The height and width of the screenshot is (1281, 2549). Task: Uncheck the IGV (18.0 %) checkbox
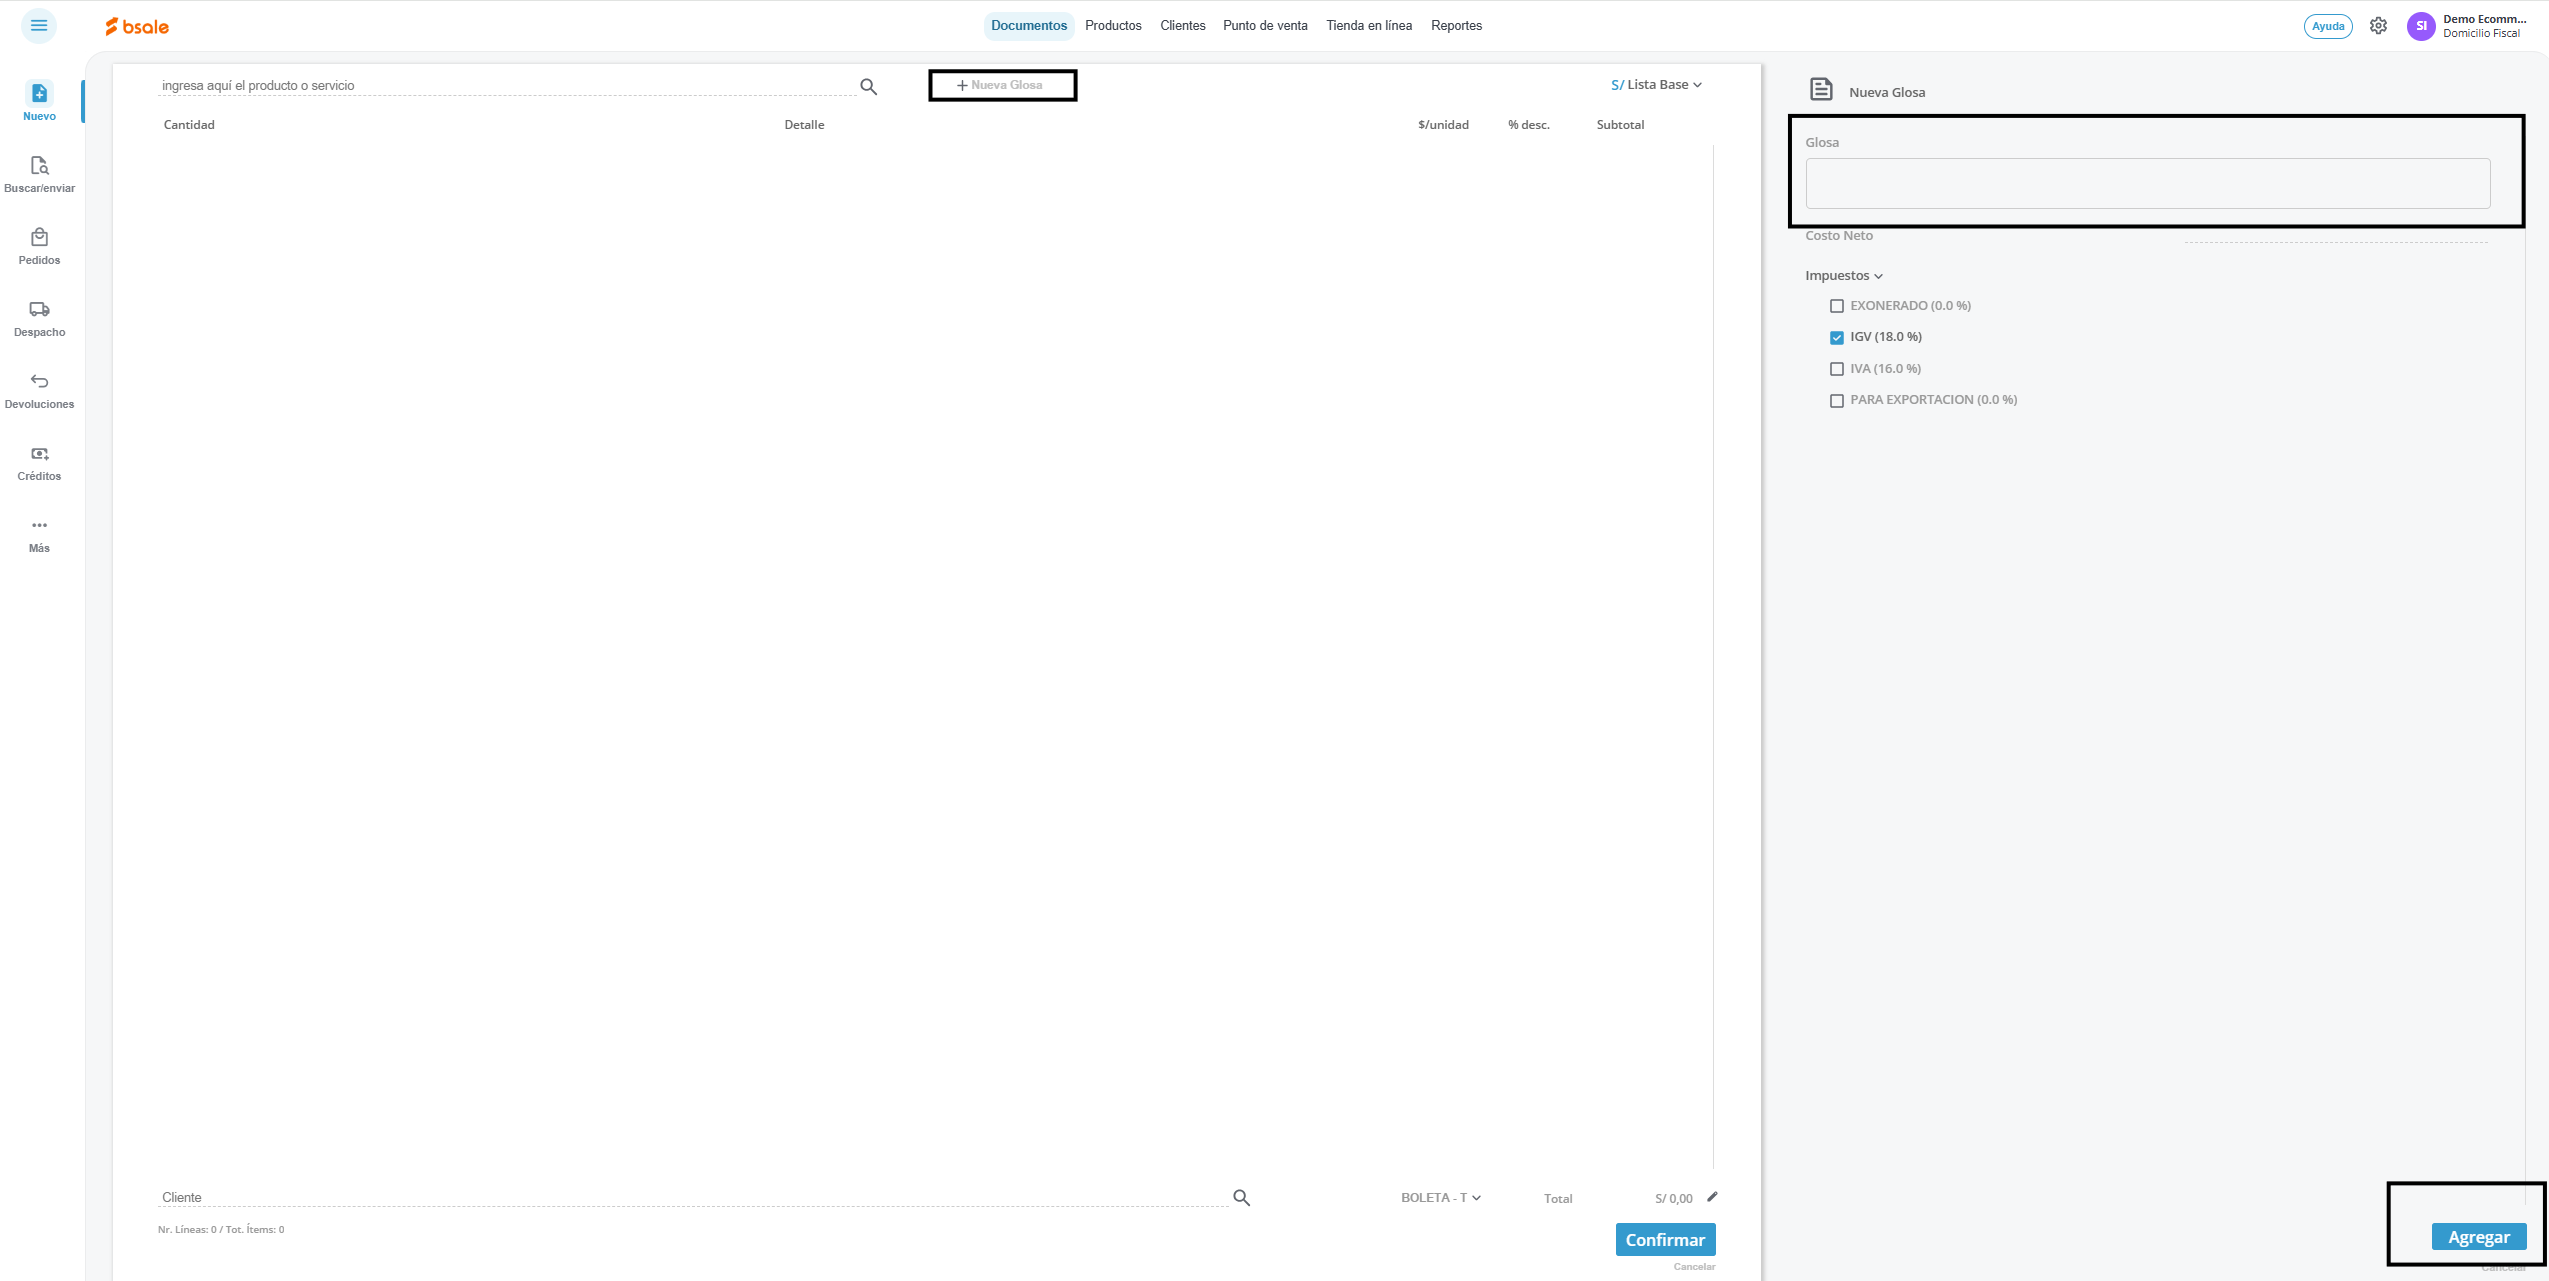1836,337
